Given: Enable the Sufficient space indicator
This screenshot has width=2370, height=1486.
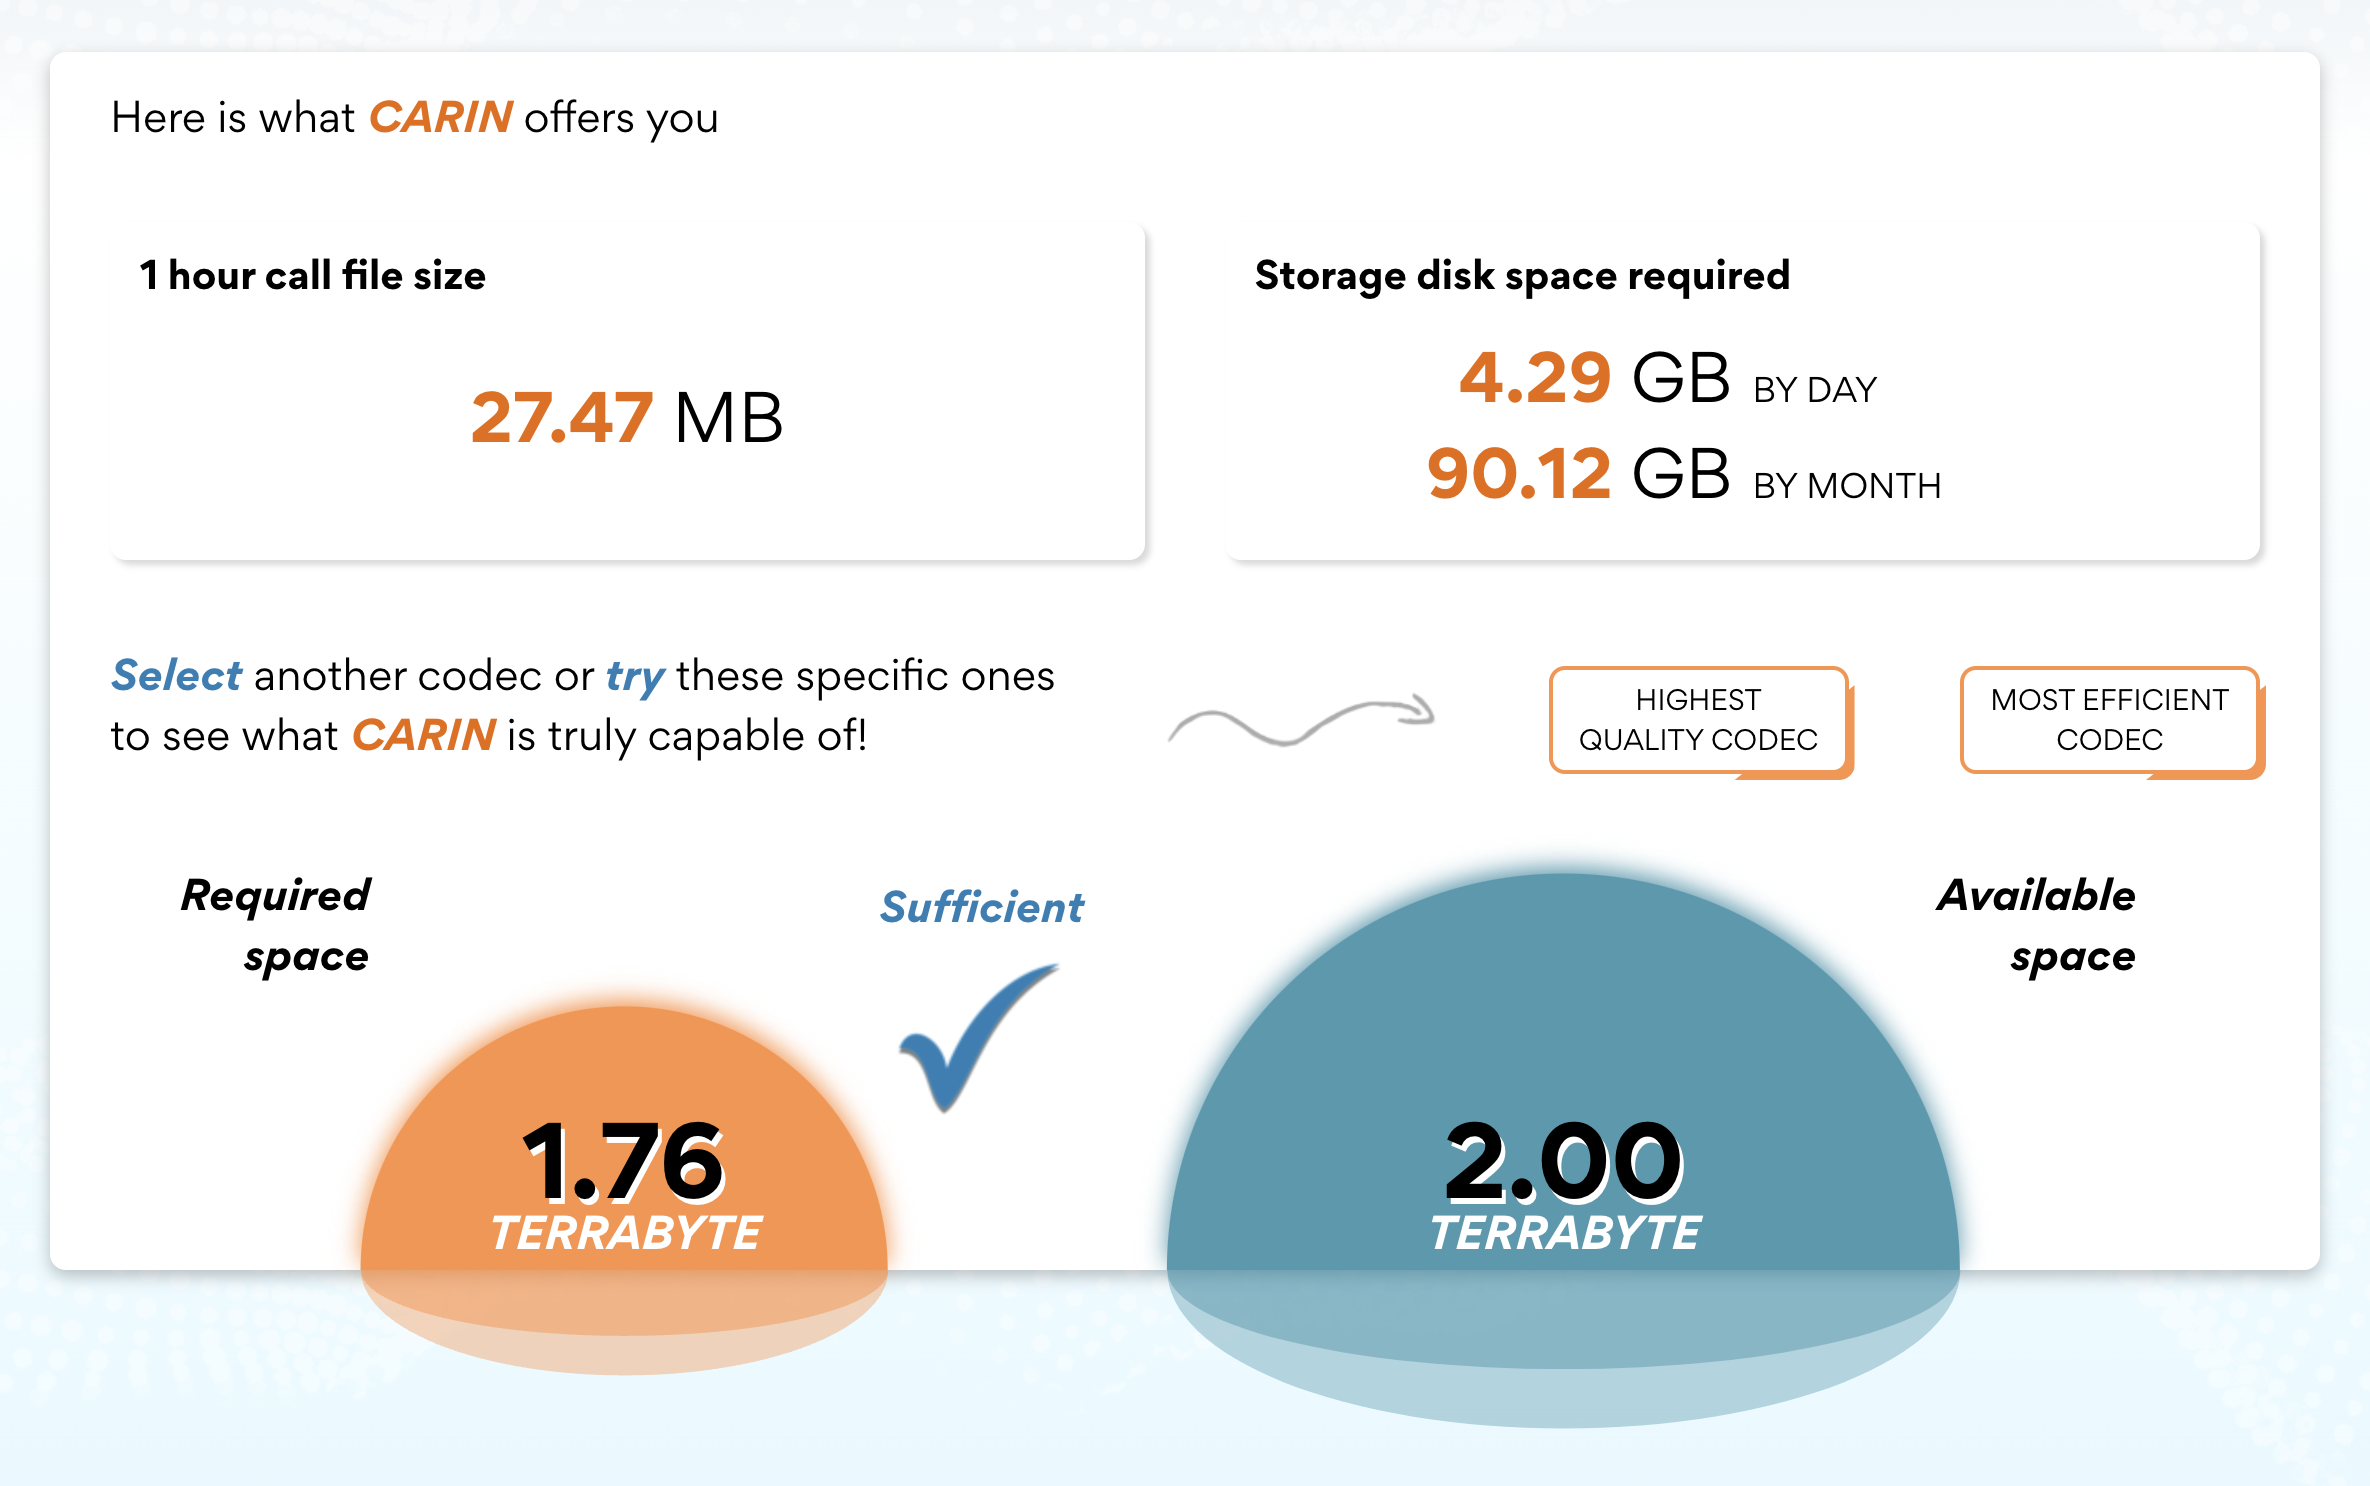Looking at the screenshot, I should (x=981, y=907).
